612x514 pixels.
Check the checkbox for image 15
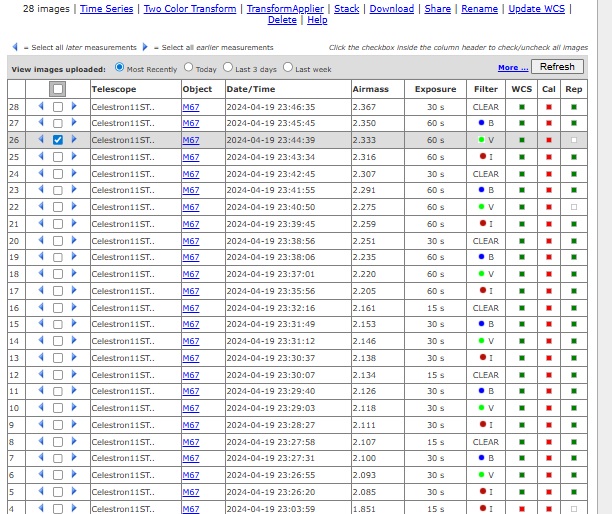(x=58, y=324)
